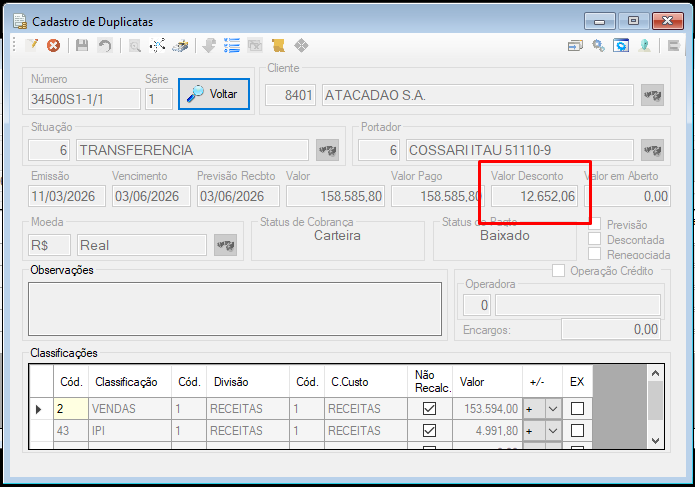Screen dimensions: 695x487
Task: Open the +/- dropdown in the VENDAS row
Action: pos(553,409)
